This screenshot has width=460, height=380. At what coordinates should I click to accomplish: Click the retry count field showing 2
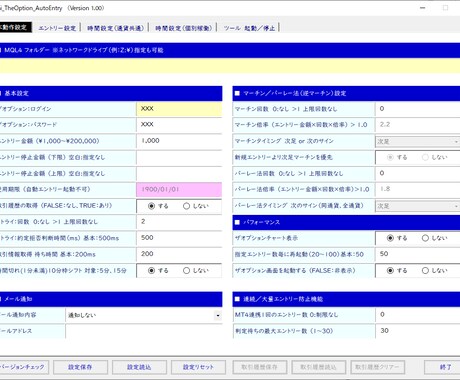(x=179, y=222)
